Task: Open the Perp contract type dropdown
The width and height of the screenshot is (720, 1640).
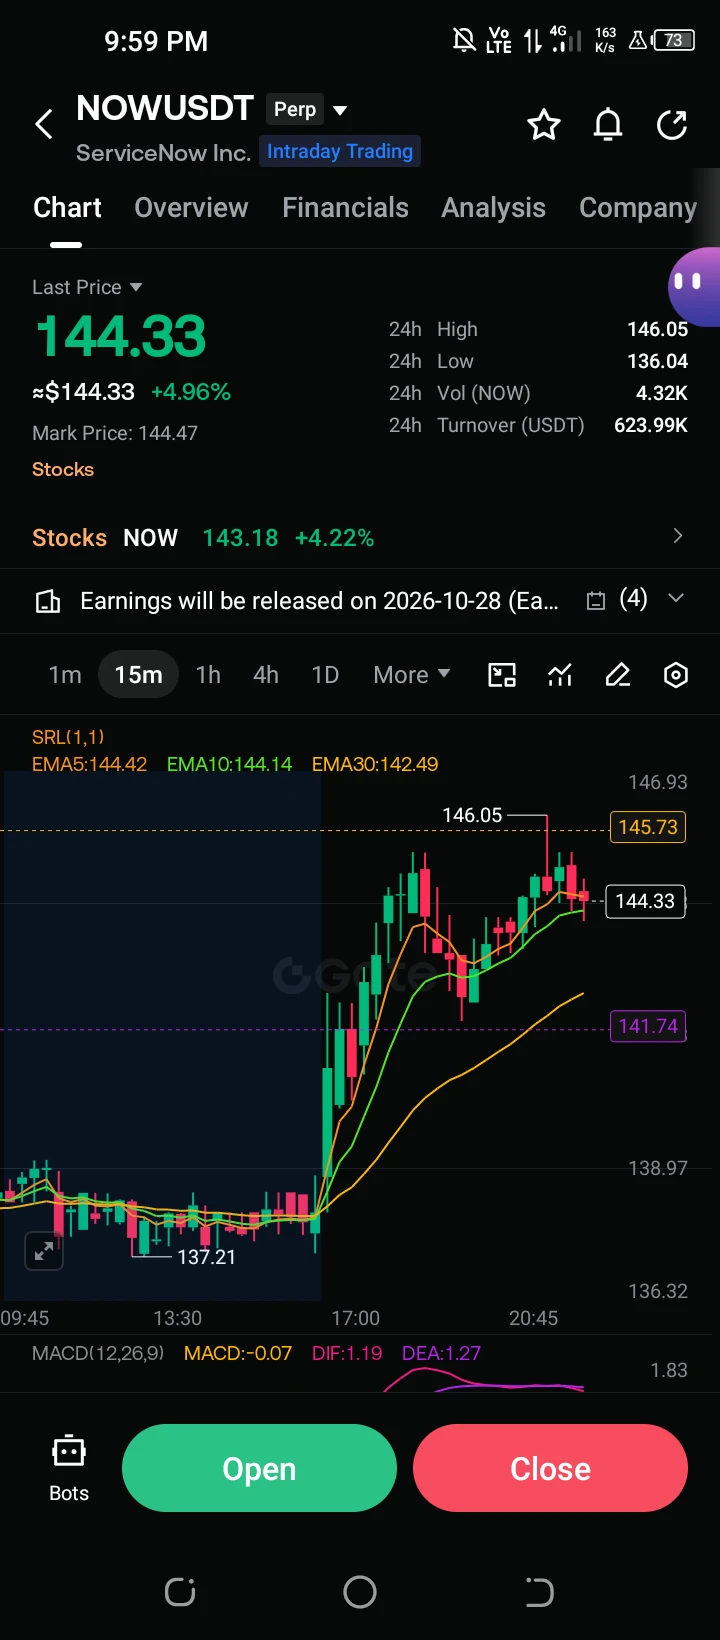Action: (308, 110)
